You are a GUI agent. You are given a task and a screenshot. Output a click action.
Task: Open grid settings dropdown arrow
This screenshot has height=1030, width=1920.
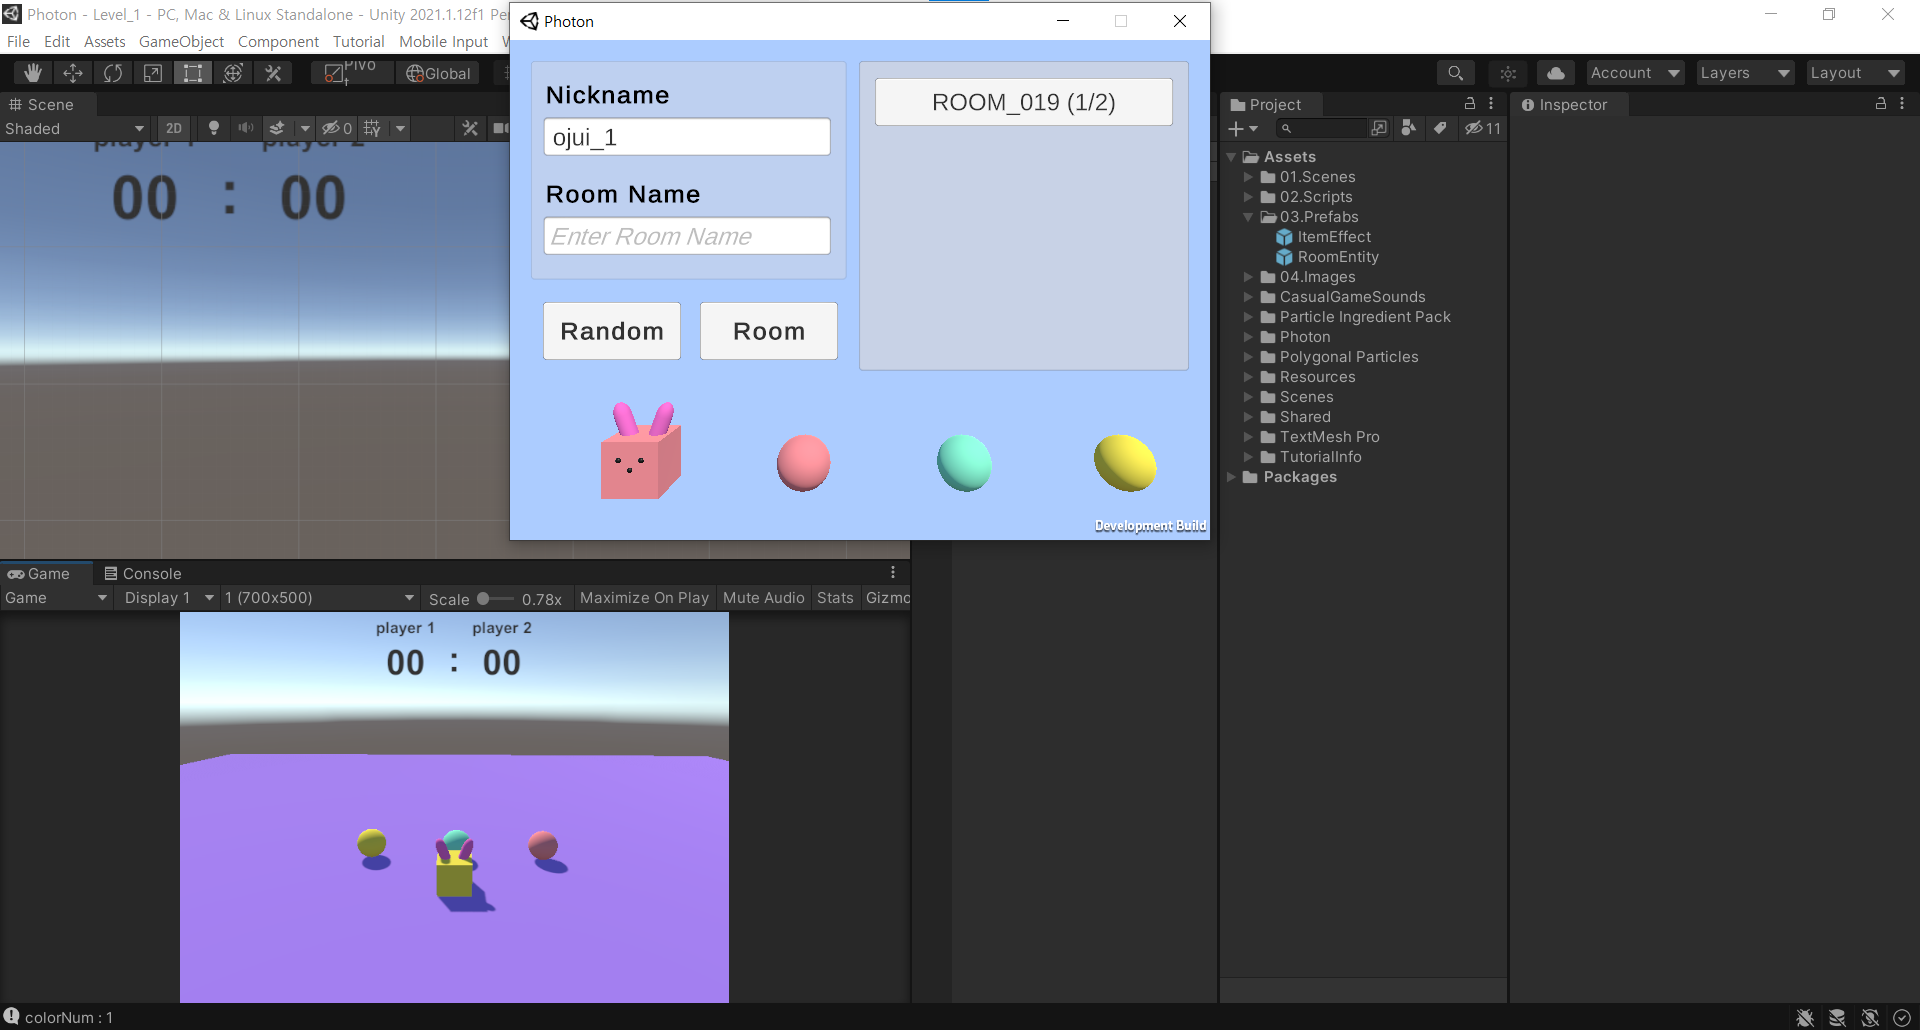pos(400,128)
